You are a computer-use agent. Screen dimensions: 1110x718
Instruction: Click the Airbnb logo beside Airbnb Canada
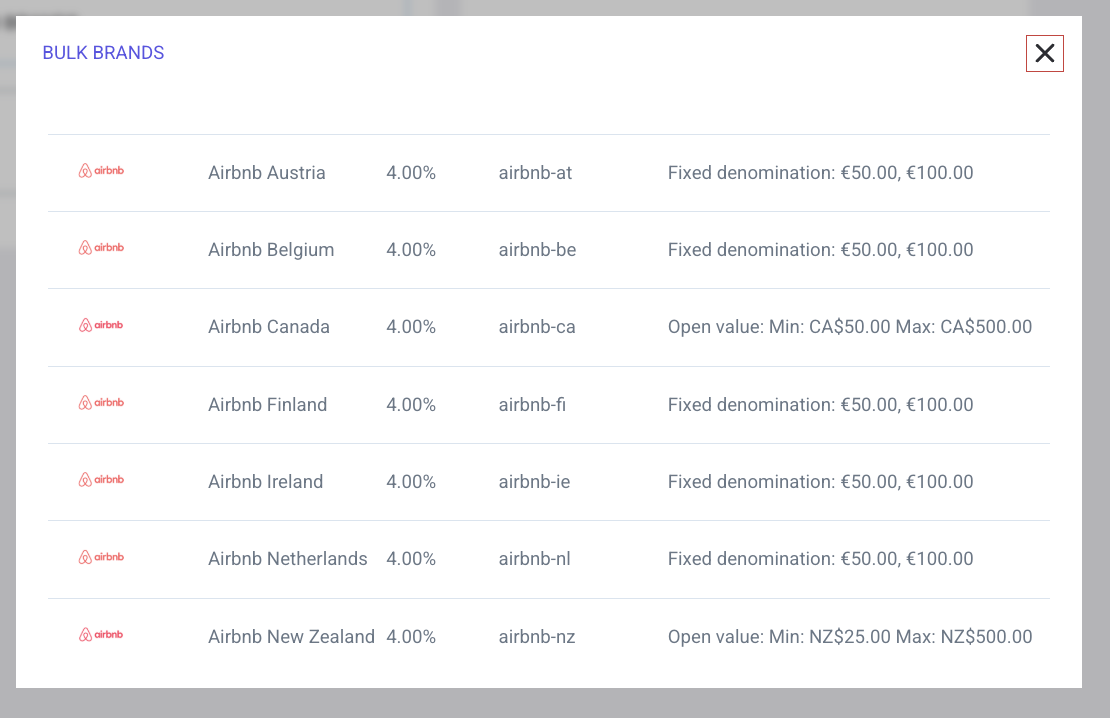[101, 324]
